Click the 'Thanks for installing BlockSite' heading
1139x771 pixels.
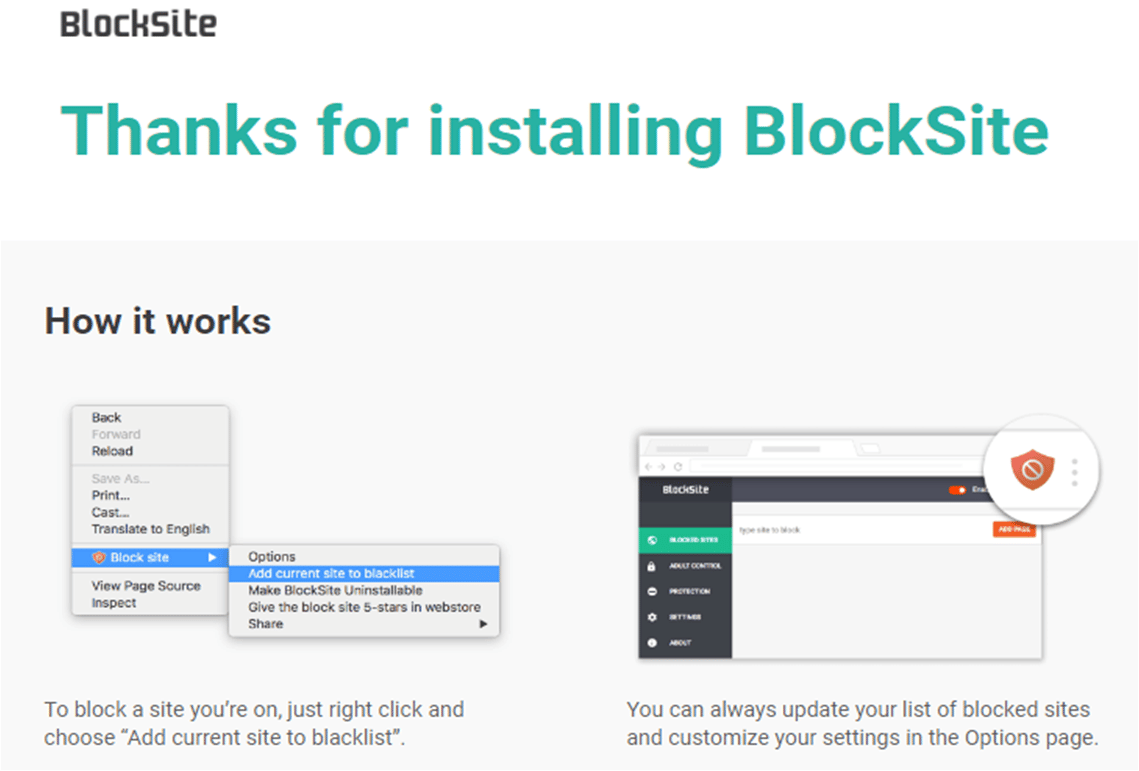click(555, 132)
